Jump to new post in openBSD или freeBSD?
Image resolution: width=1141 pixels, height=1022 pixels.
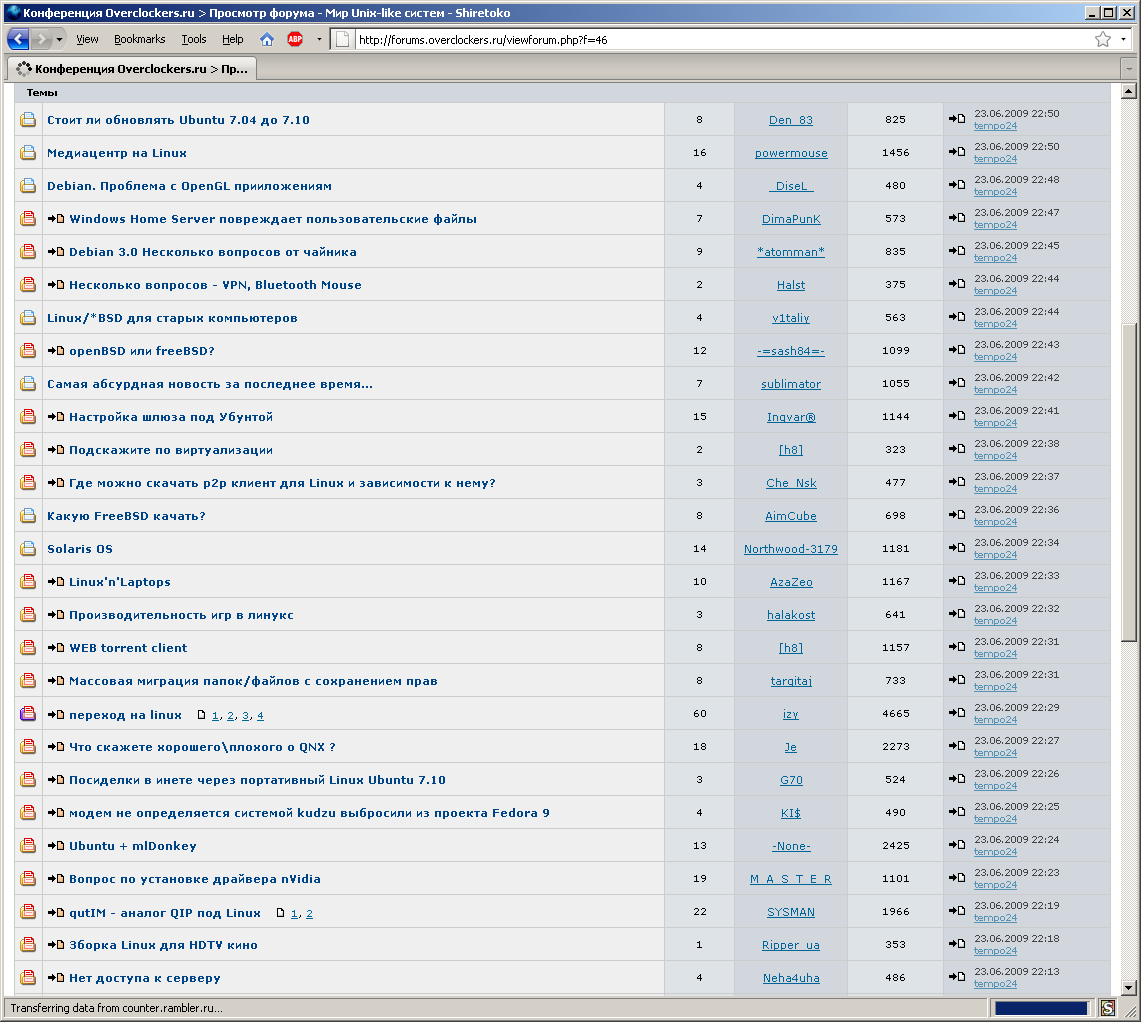[56, 351]
